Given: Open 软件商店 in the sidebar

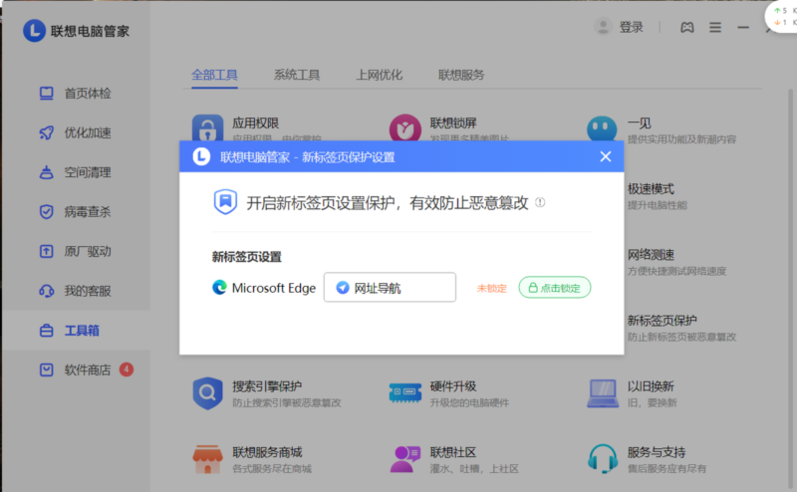Looking at the screenshot, I should click(x=87, y=370).
